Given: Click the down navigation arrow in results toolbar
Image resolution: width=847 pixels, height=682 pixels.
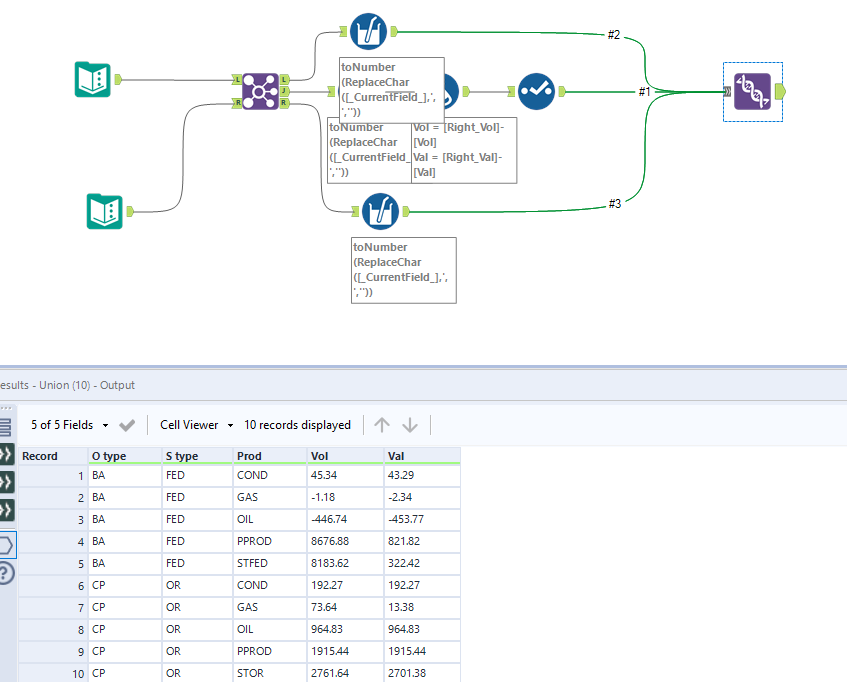Looking at the screenshot, I should 410,424.
